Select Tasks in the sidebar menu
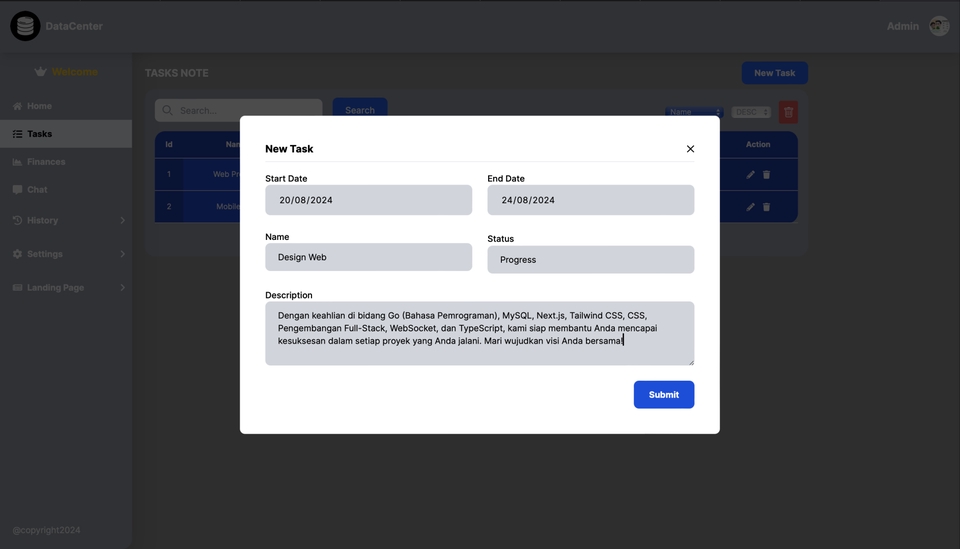 tap(40, 134)
